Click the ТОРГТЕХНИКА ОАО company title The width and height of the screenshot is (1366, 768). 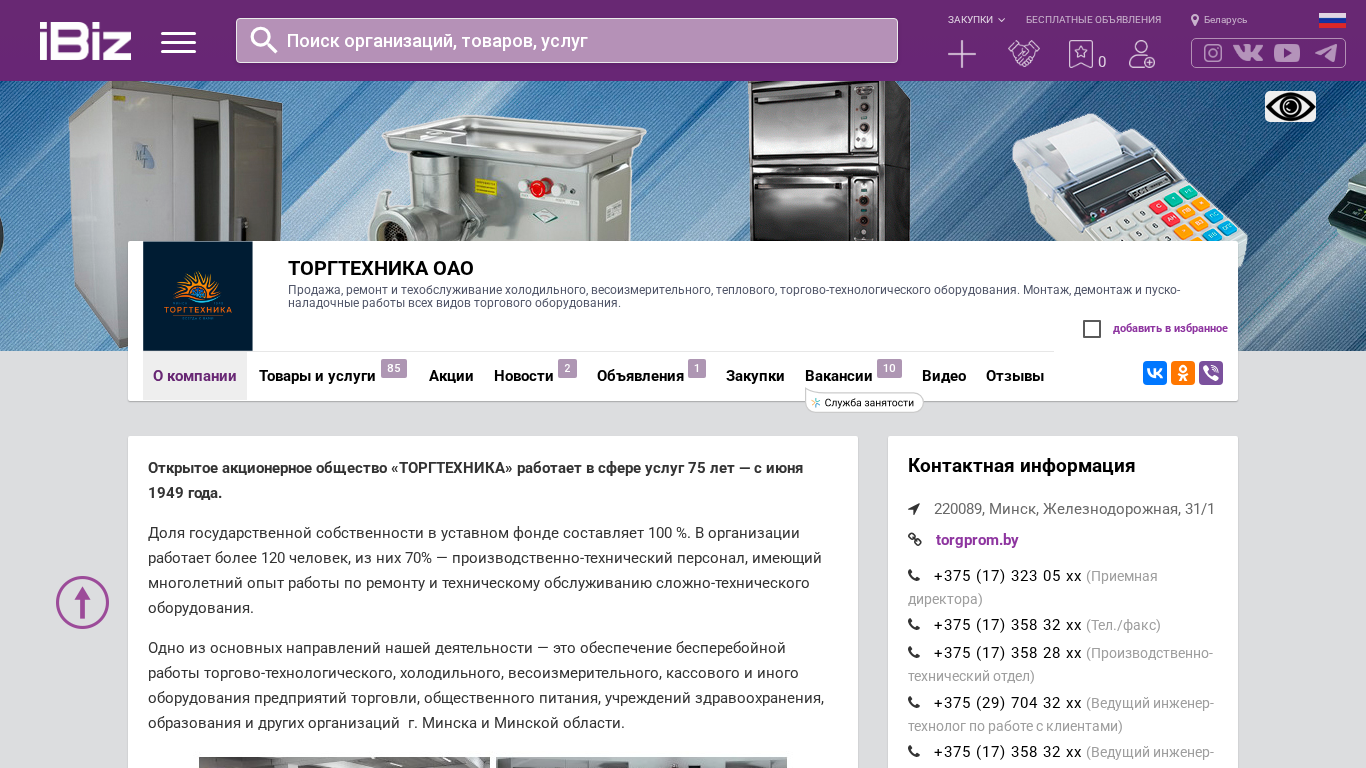(x=381, y=269)
